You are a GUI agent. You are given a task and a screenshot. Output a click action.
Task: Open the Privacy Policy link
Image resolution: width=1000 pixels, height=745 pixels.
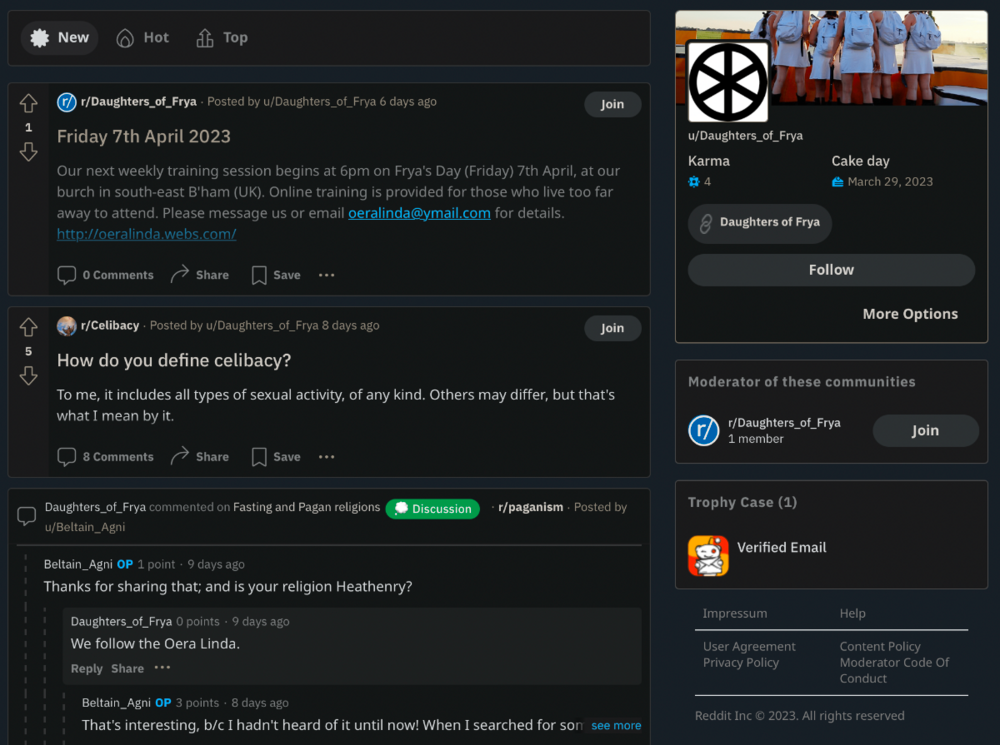[740, 662]
